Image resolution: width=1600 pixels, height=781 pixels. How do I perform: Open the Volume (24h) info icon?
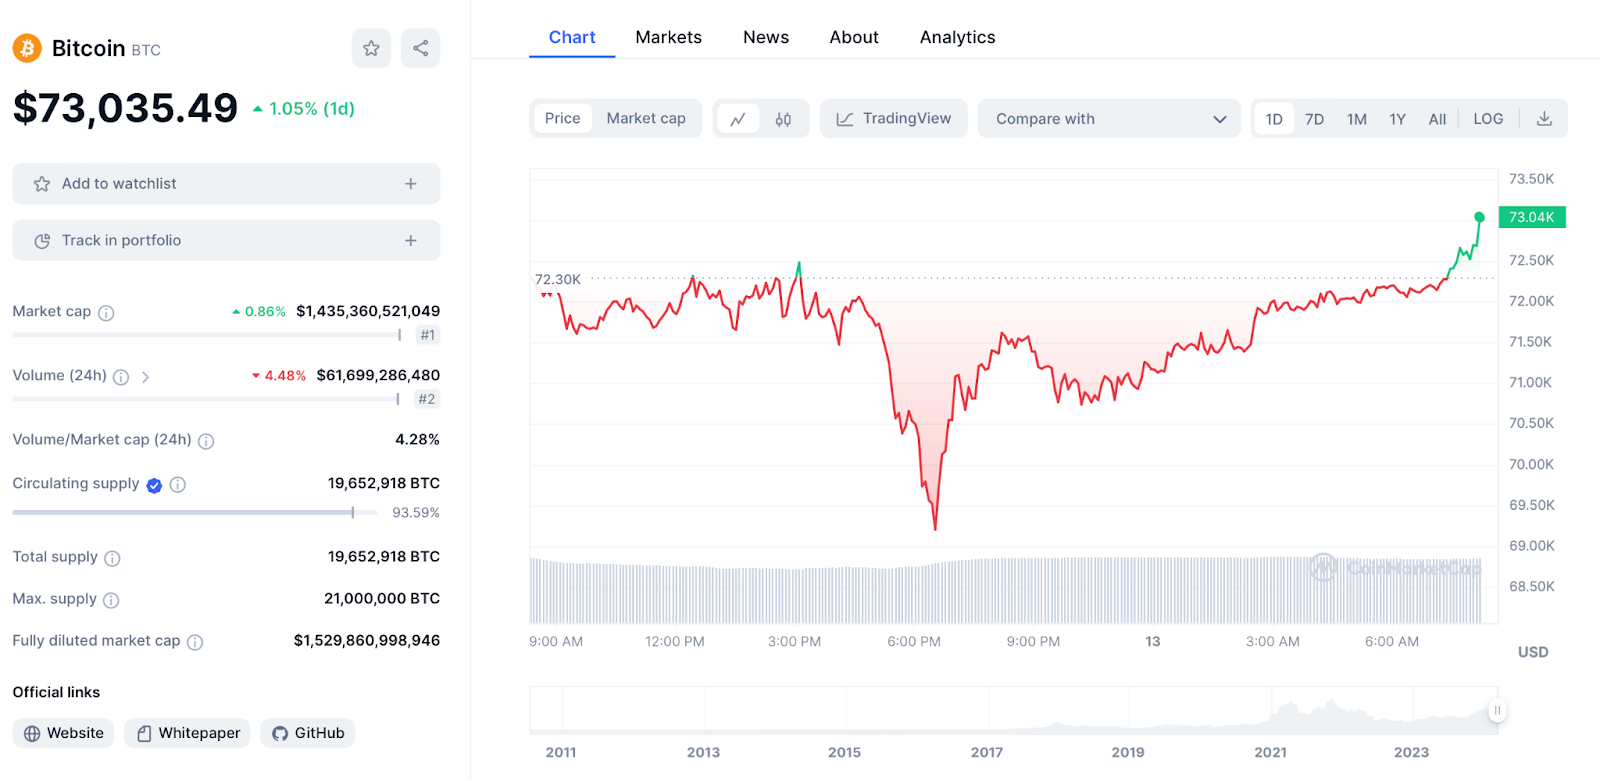121,377
